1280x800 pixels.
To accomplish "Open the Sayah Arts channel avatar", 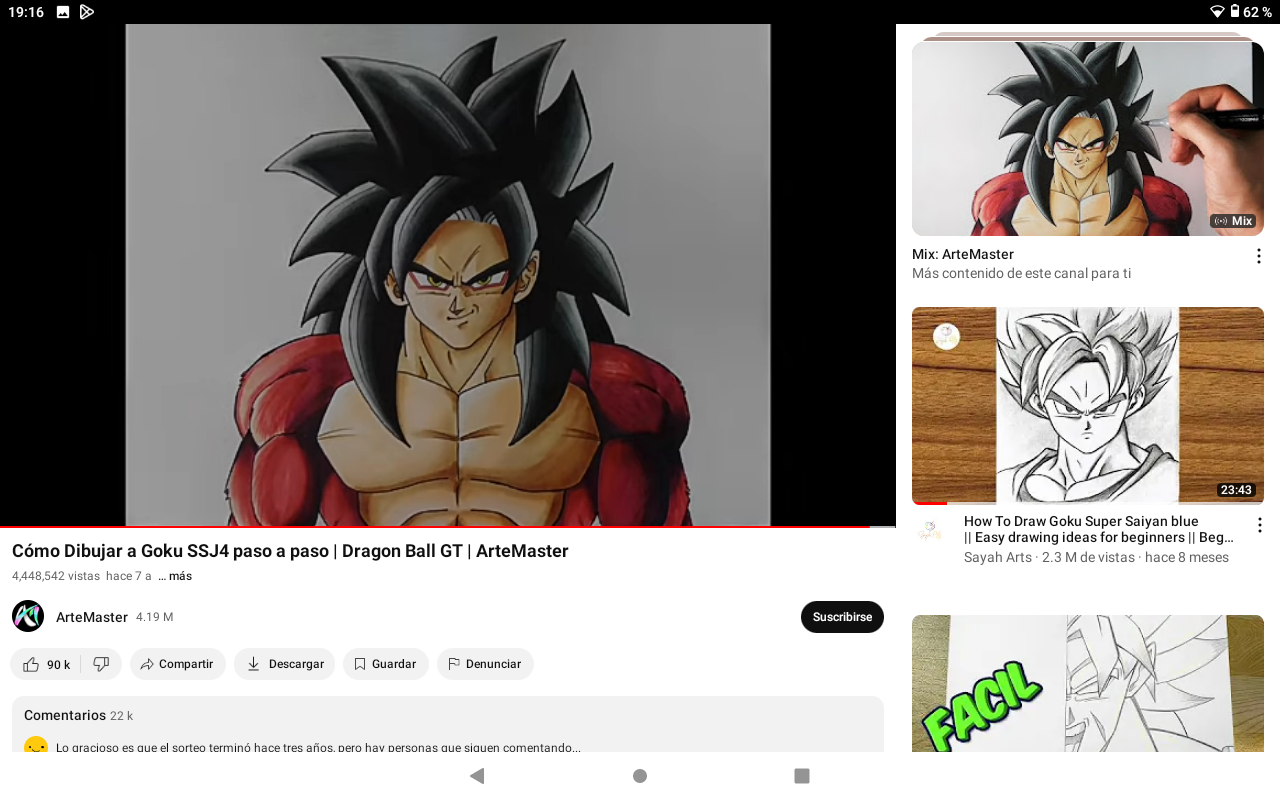I will (932, 530).
